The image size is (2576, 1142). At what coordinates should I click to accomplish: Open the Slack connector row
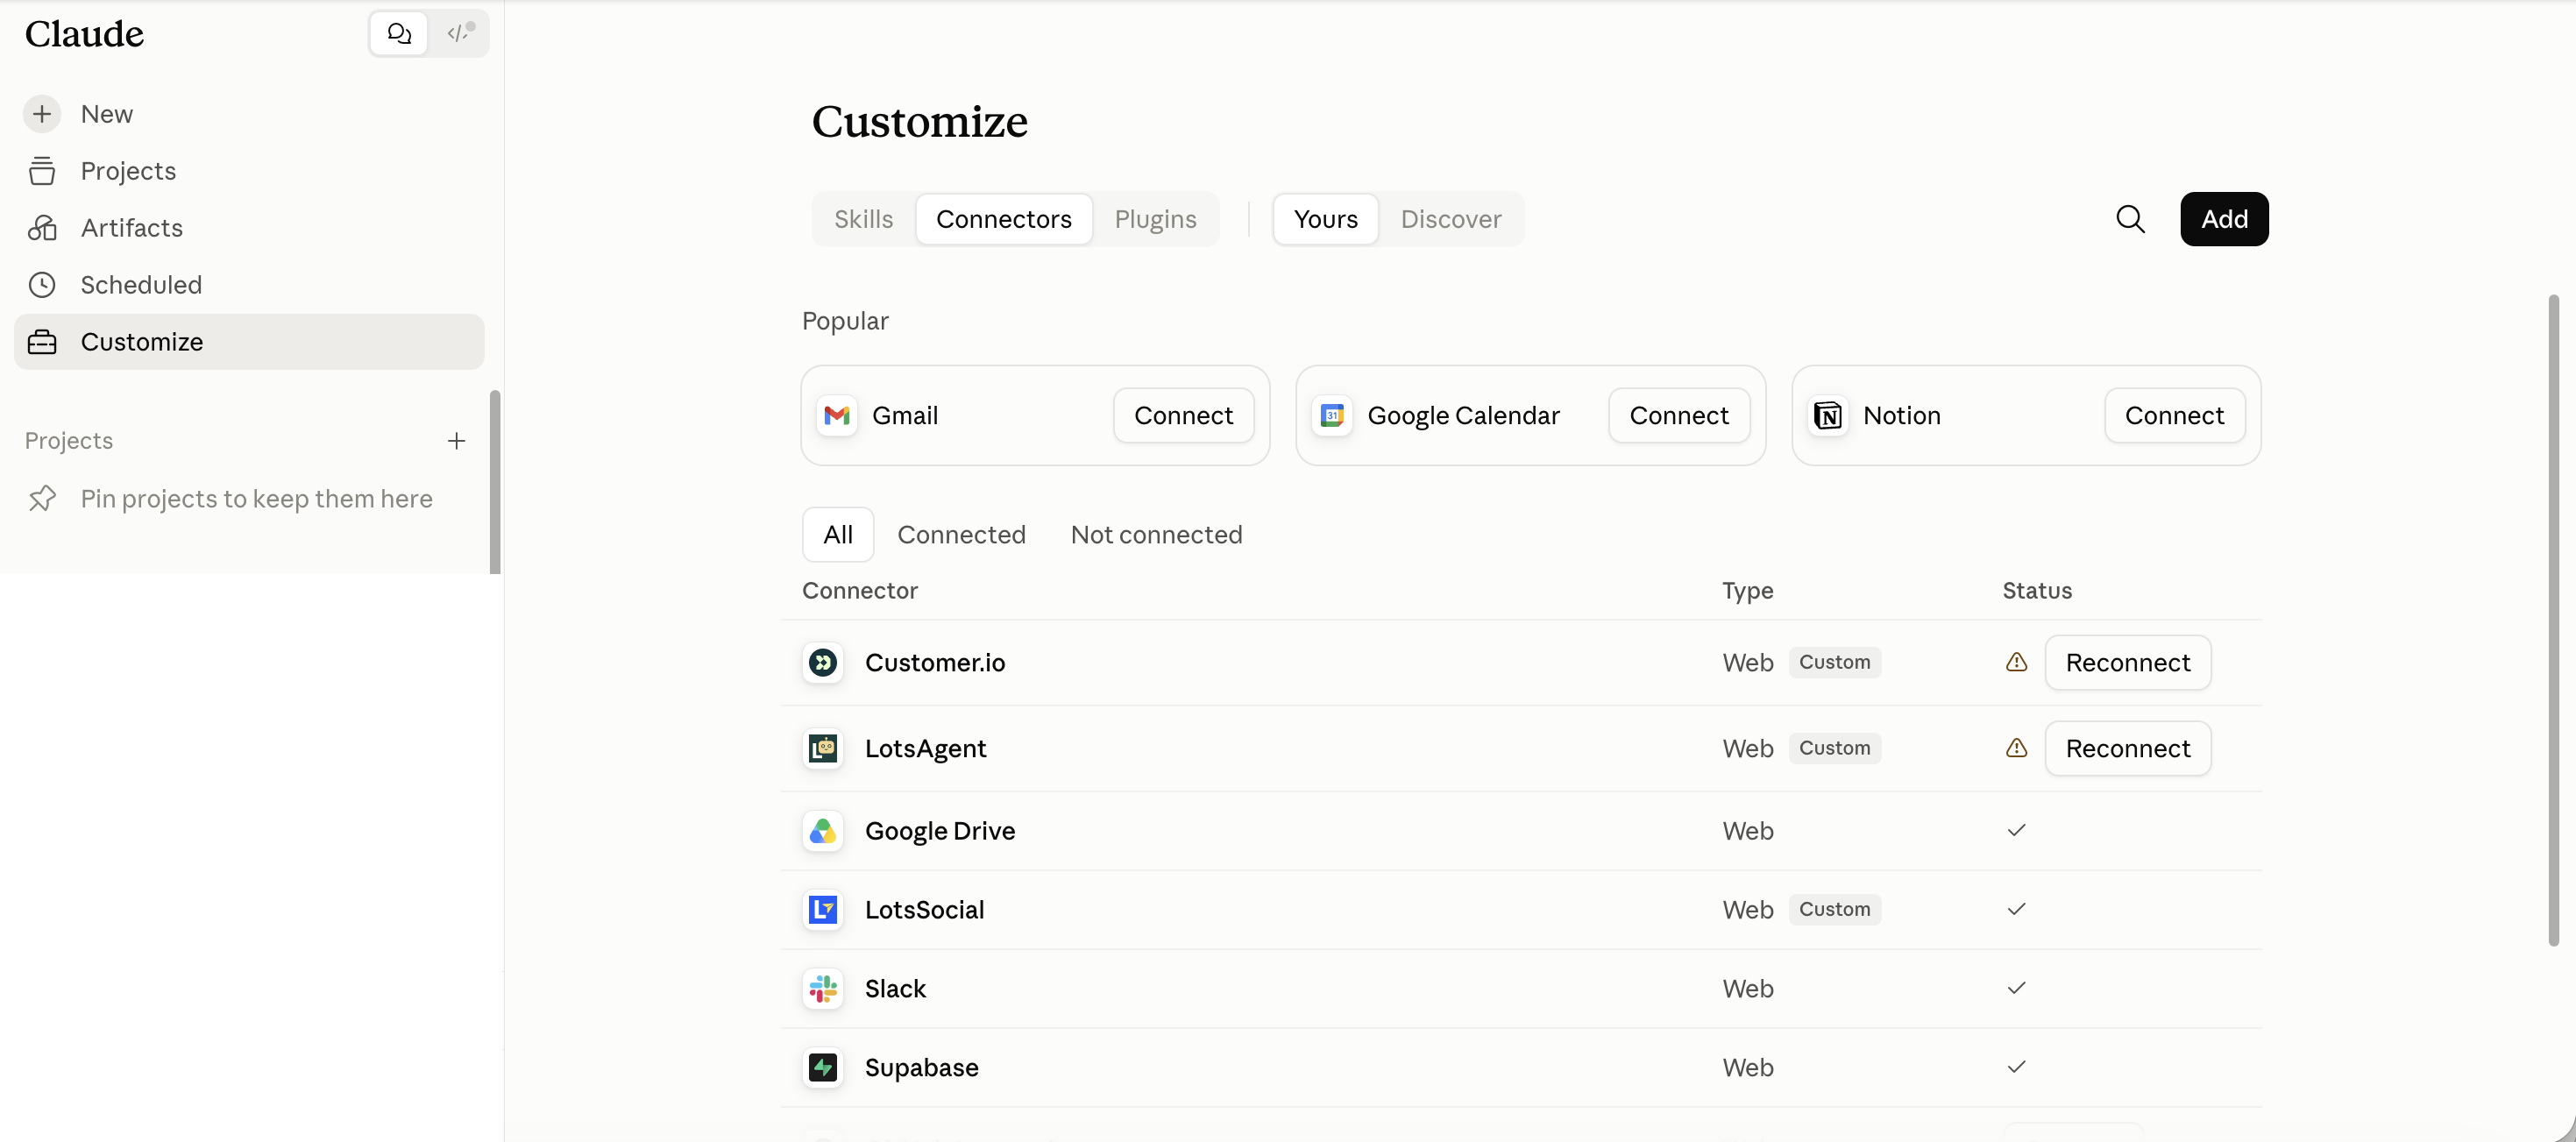point(1521,989)
